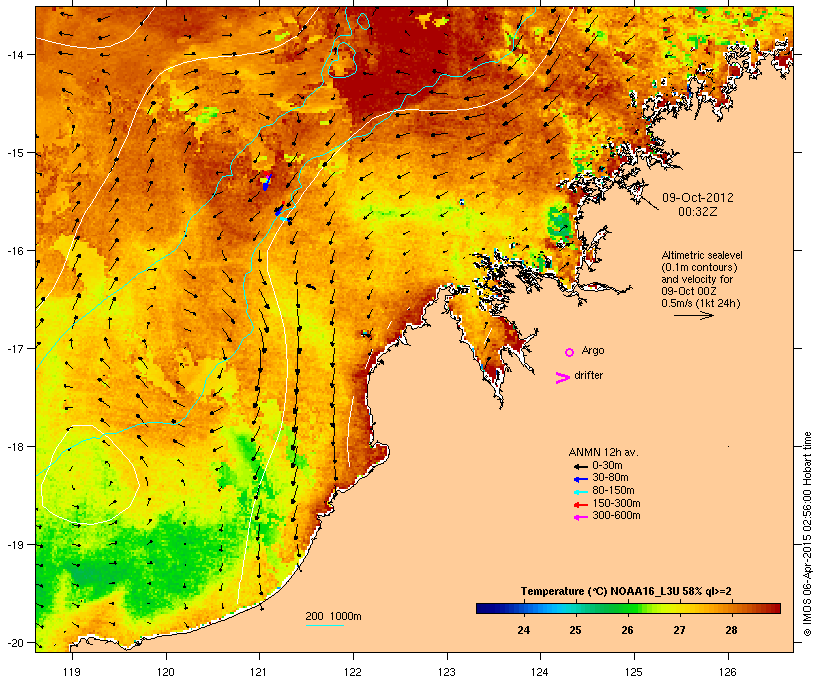Click latitude axis label -16
The width and height of the screenshot is (820, 680).
click(14, 251)
